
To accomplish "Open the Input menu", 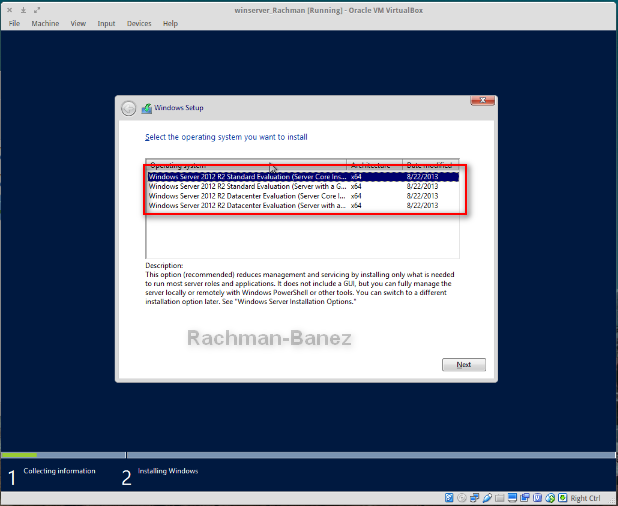I will [x=106, y=24].
